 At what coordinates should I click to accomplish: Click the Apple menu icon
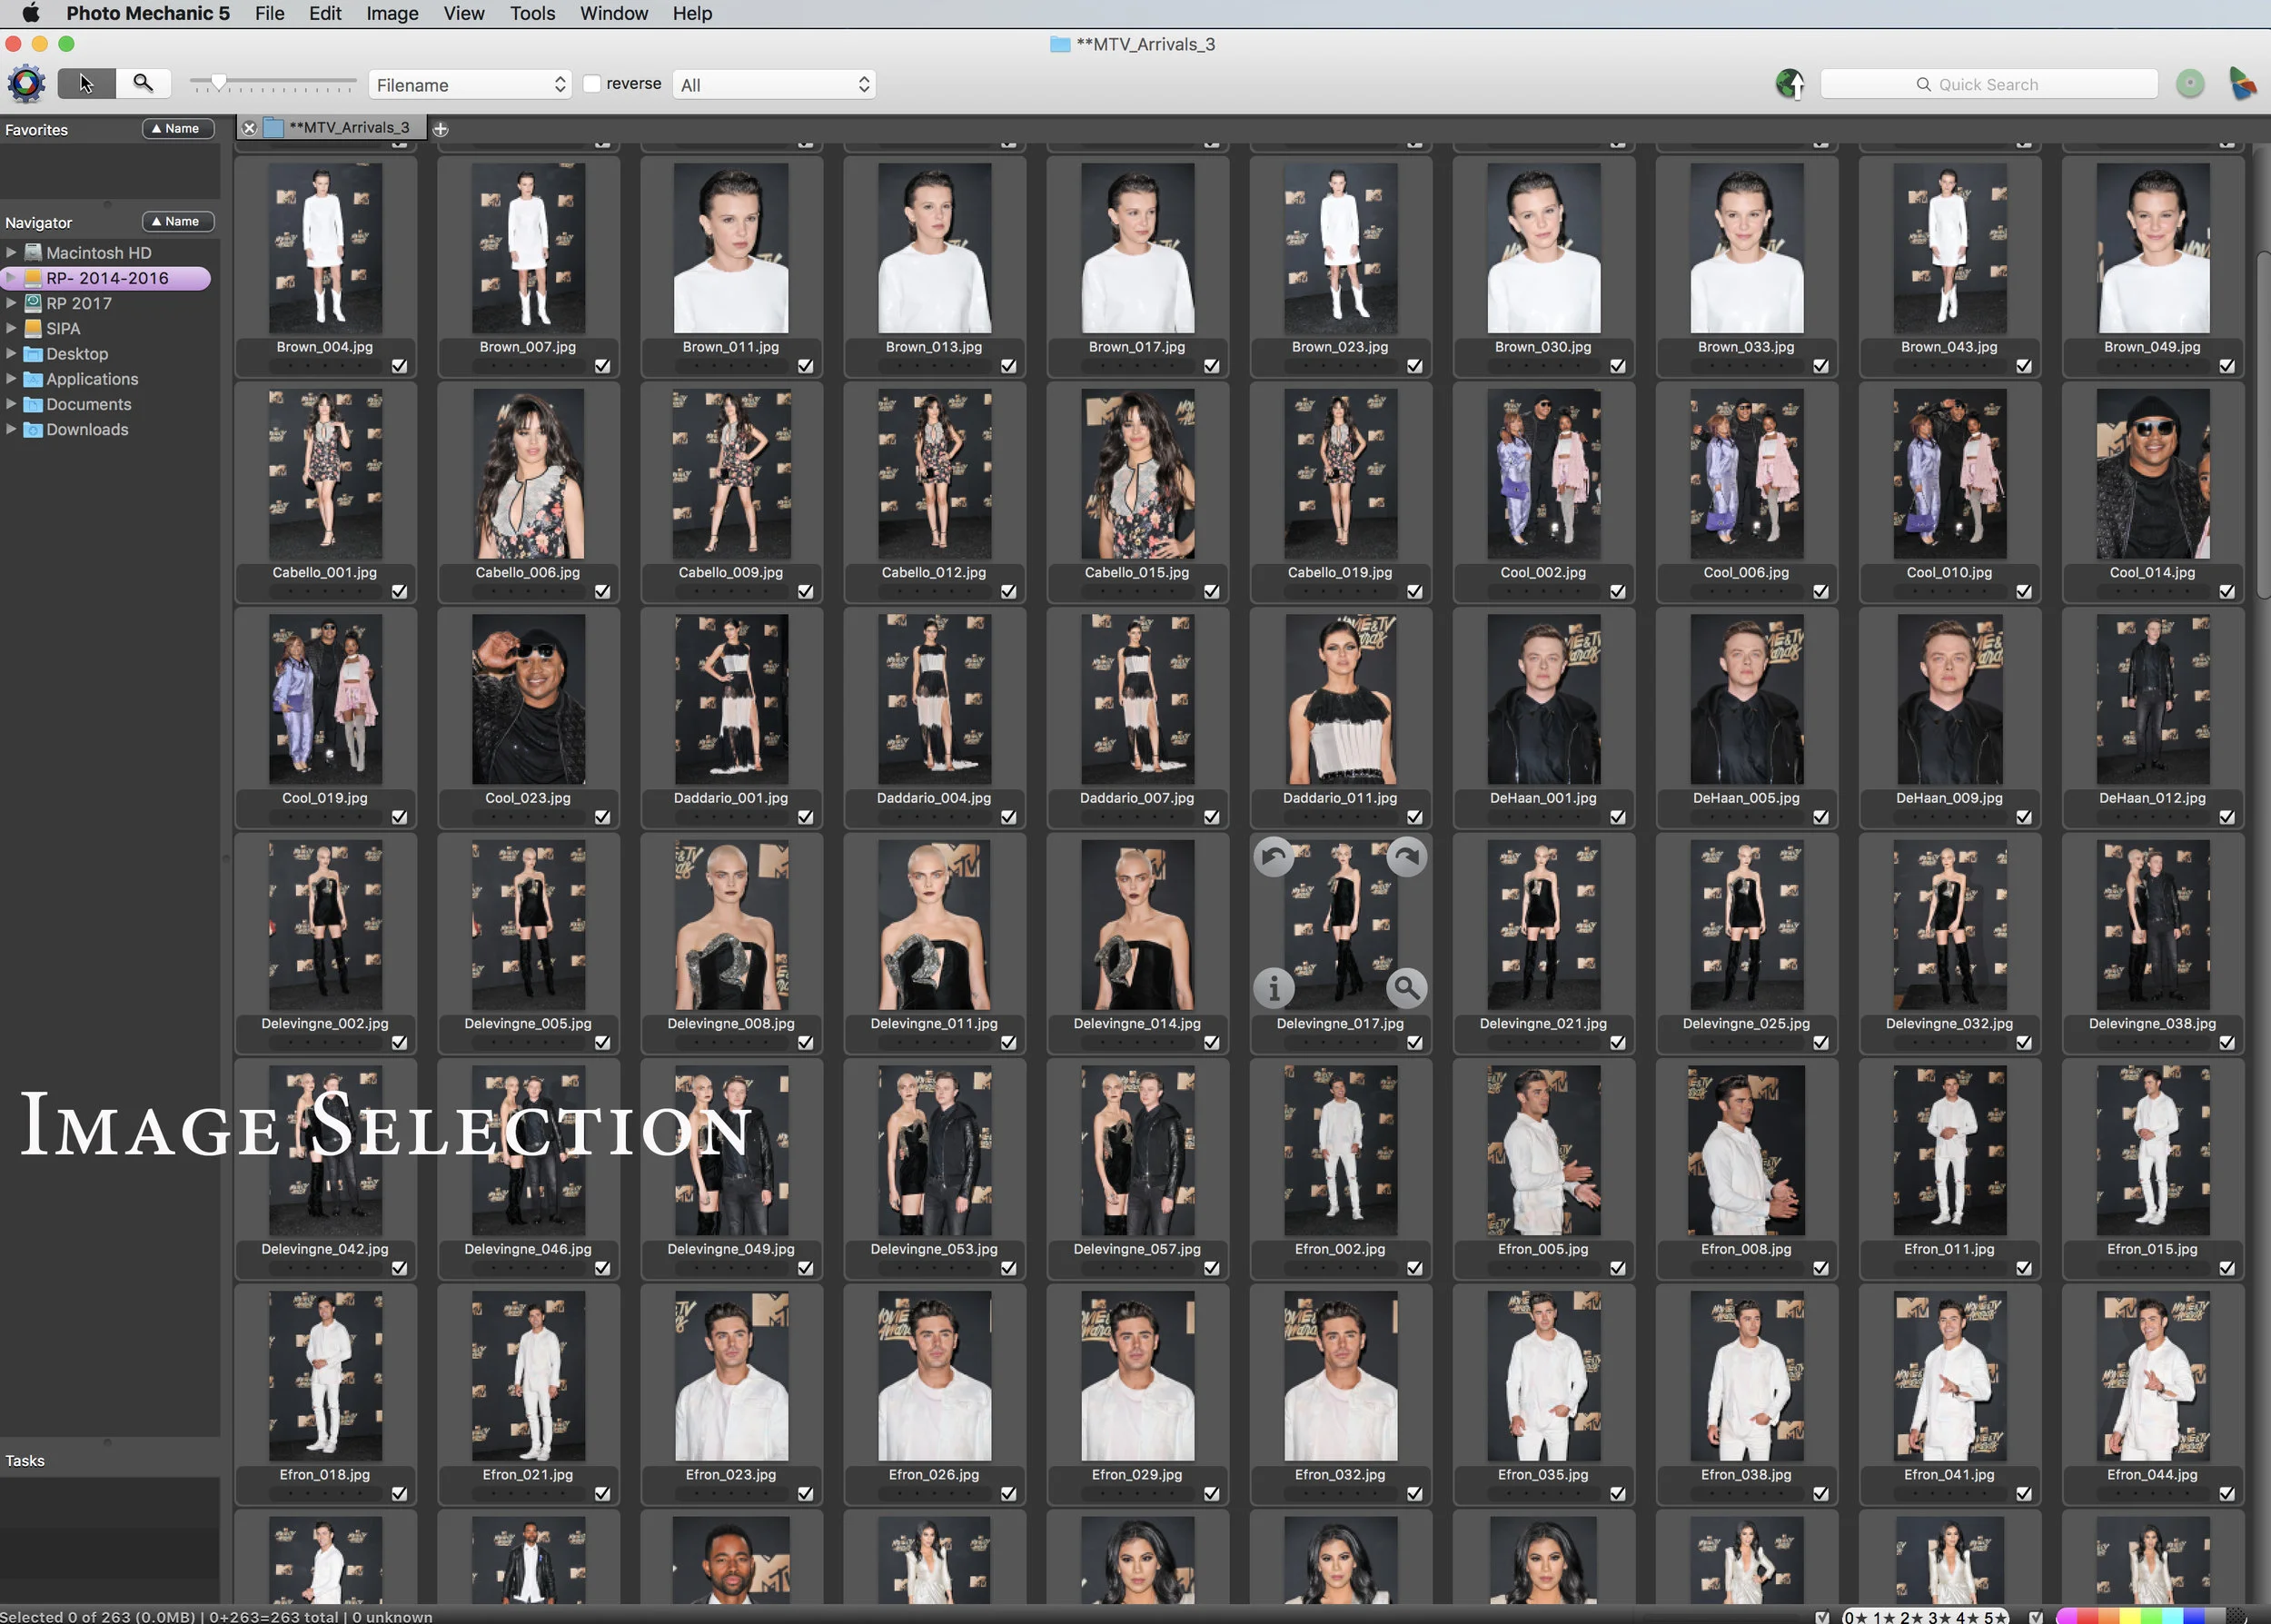pos(31,13)
